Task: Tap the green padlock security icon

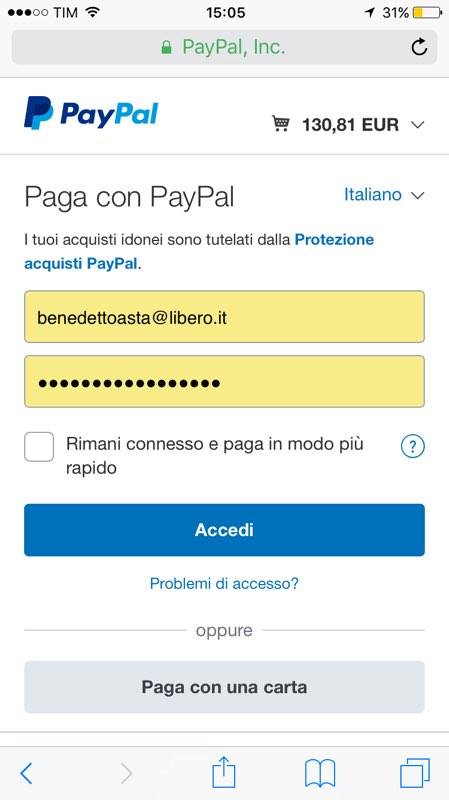Action: pos(166,48)
